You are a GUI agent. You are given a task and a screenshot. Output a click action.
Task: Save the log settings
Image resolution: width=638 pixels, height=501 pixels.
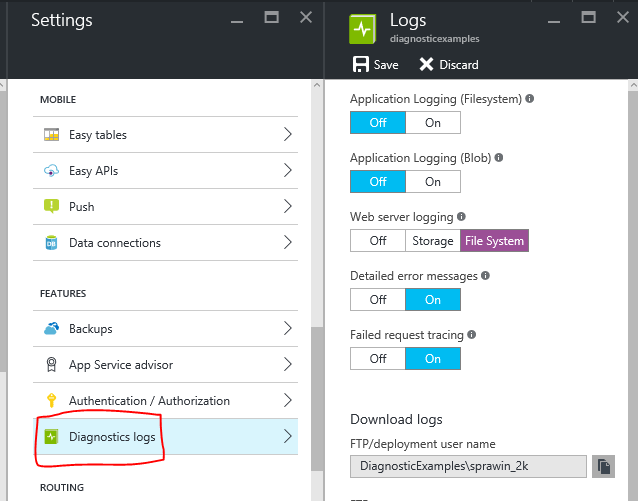(x=375, y=65)
